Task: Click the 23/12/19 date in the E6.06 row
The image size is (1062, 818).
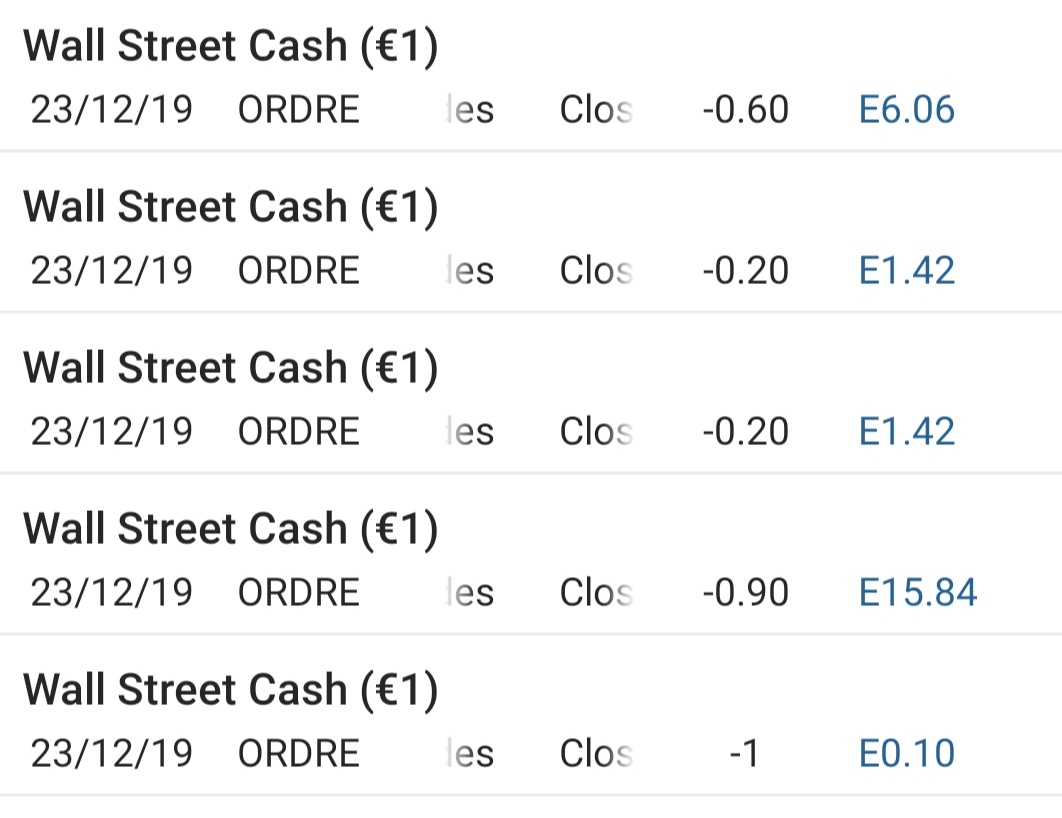Action: tap(111, 109)
